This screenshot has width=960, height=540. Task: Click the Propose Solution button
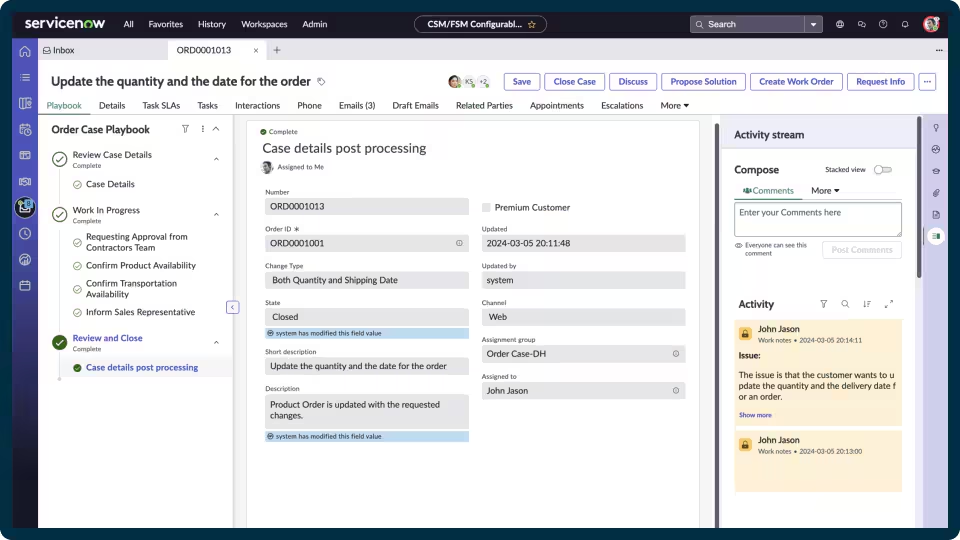[x=703, y=81]
